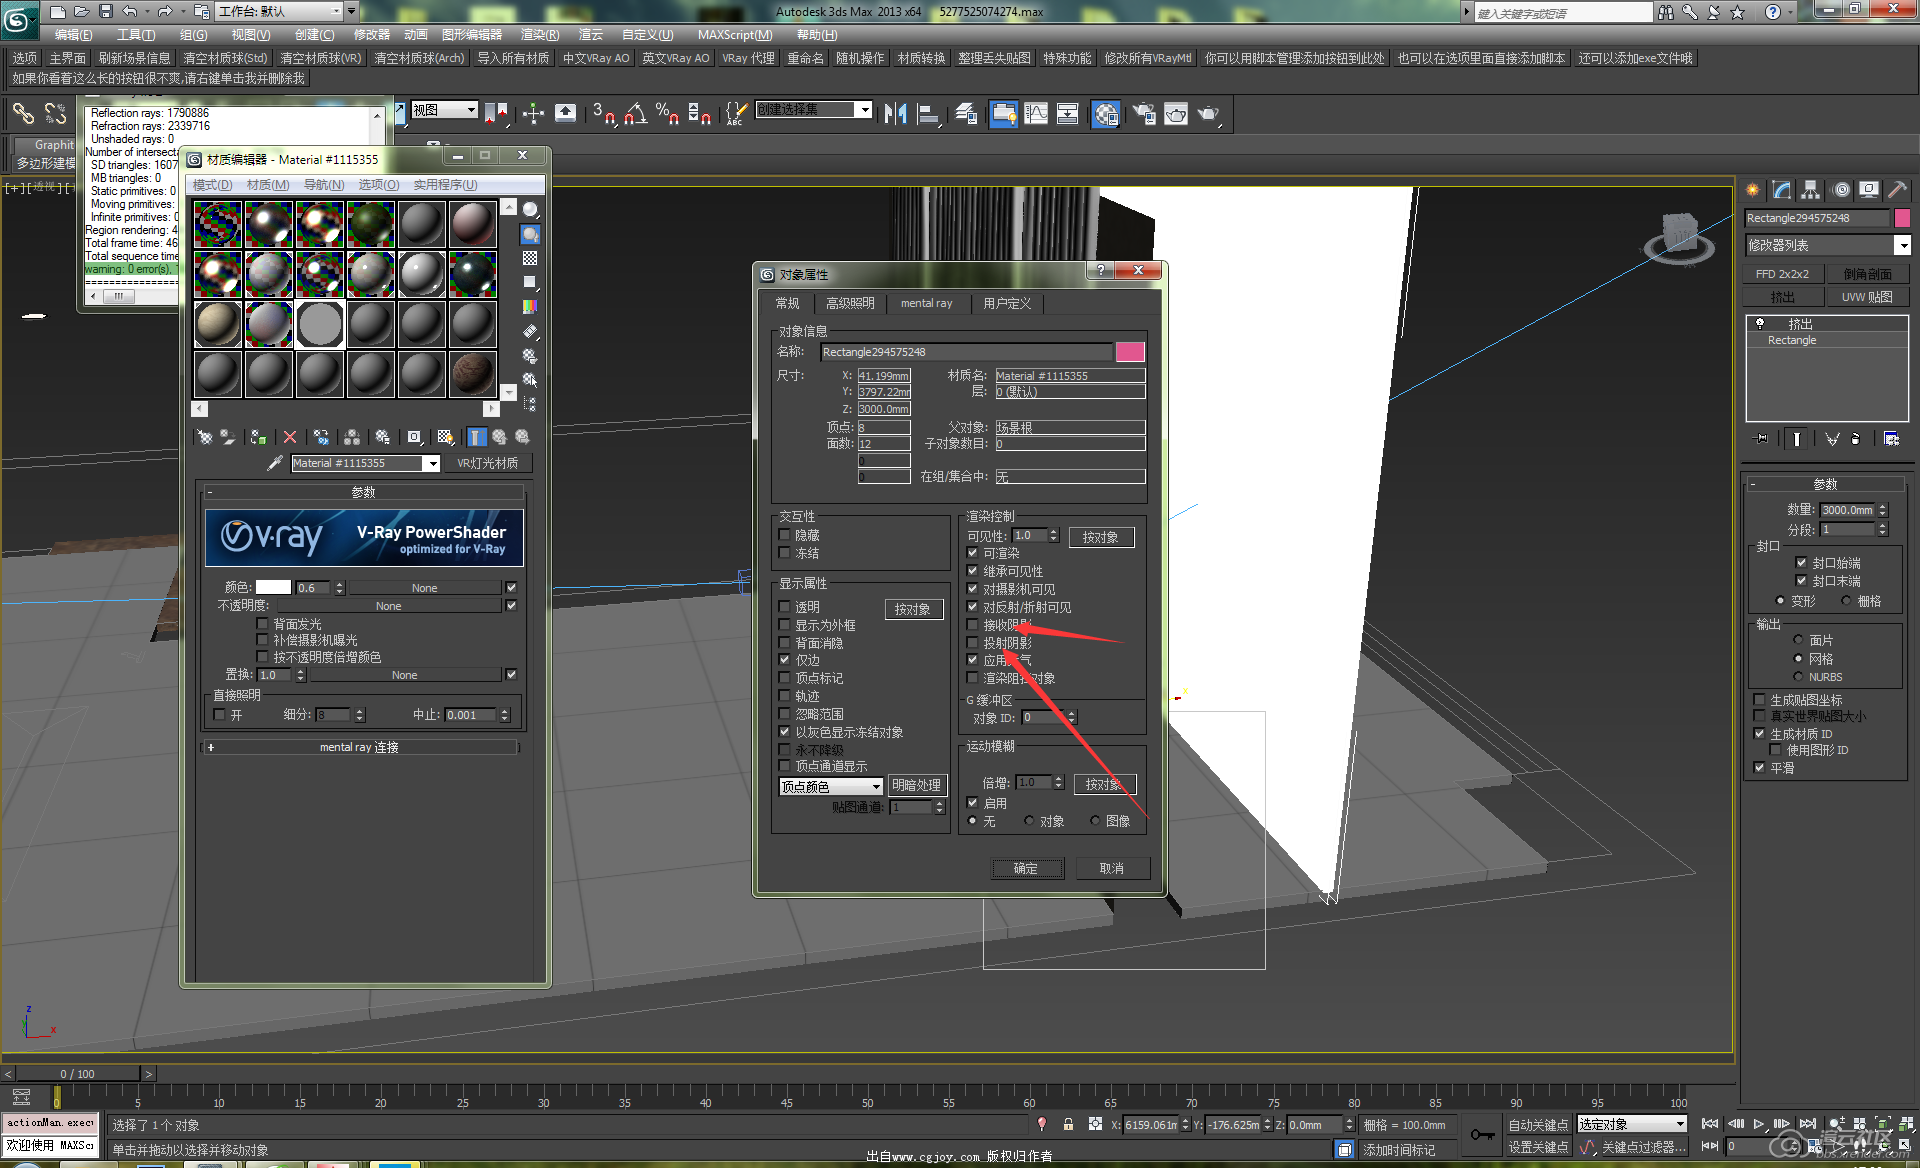Open the Hierarchy command panel
The image size is (1920, 1168).
click(x=1811, y=189)
